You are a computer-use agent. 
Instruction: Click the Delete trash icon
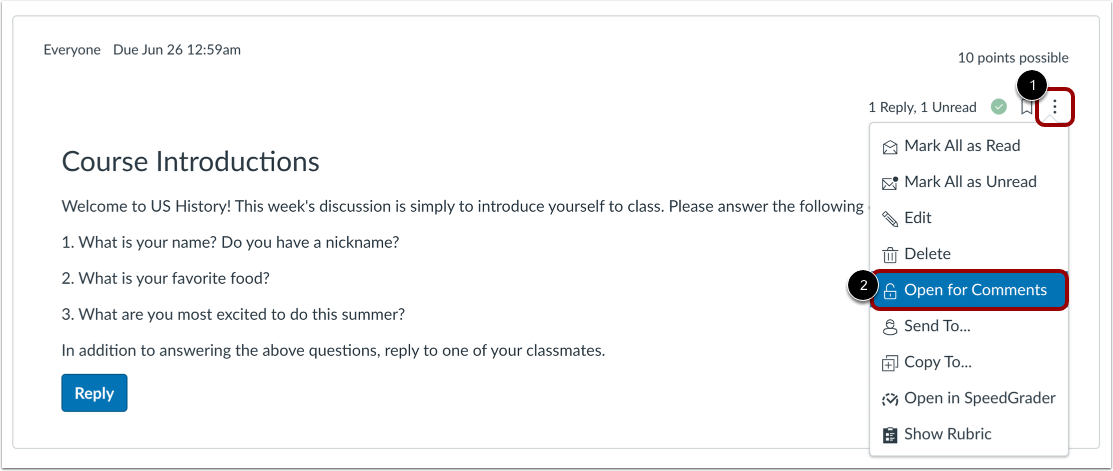[x=889, y=255]
